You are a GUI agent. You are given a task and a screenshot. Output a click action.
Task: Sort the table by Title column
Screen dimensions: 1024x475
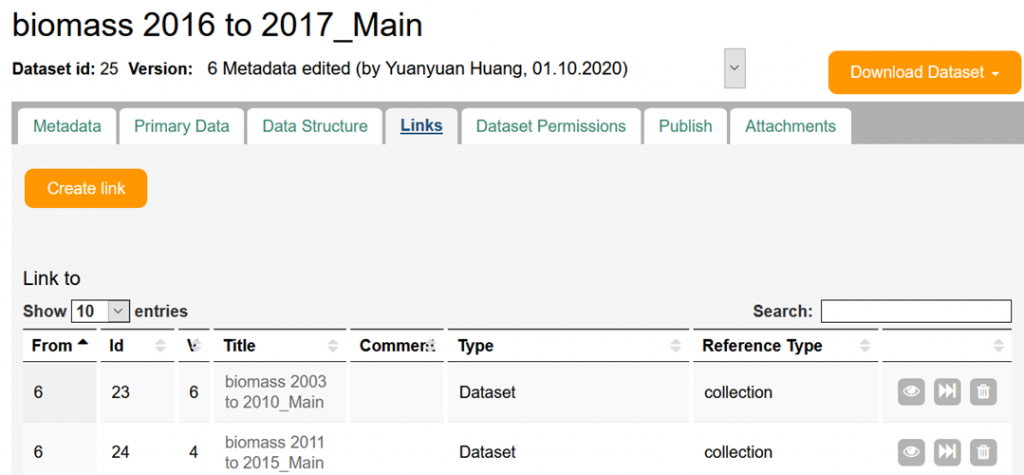coord(280,346)
